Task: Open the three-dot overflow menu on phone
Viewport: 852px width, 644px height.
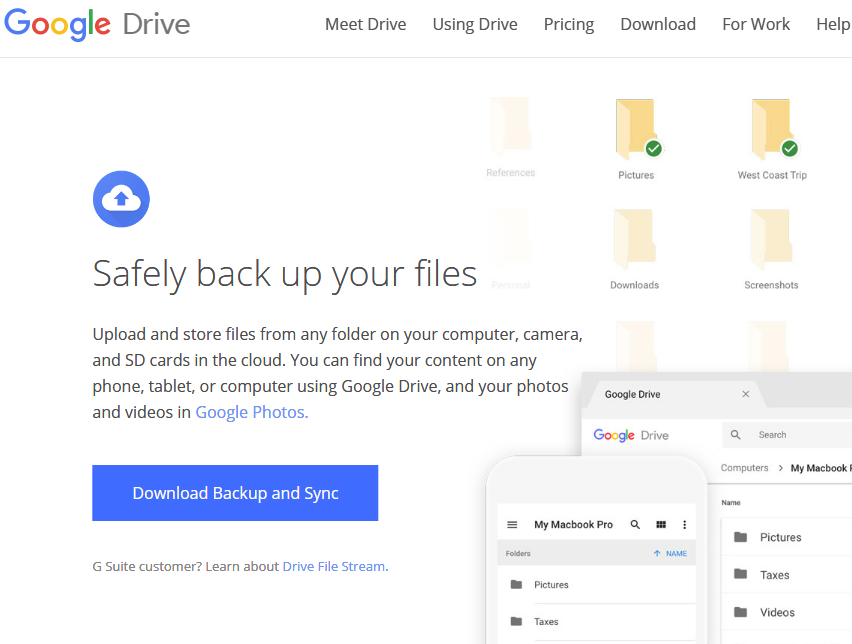Action: coord(685,524)
